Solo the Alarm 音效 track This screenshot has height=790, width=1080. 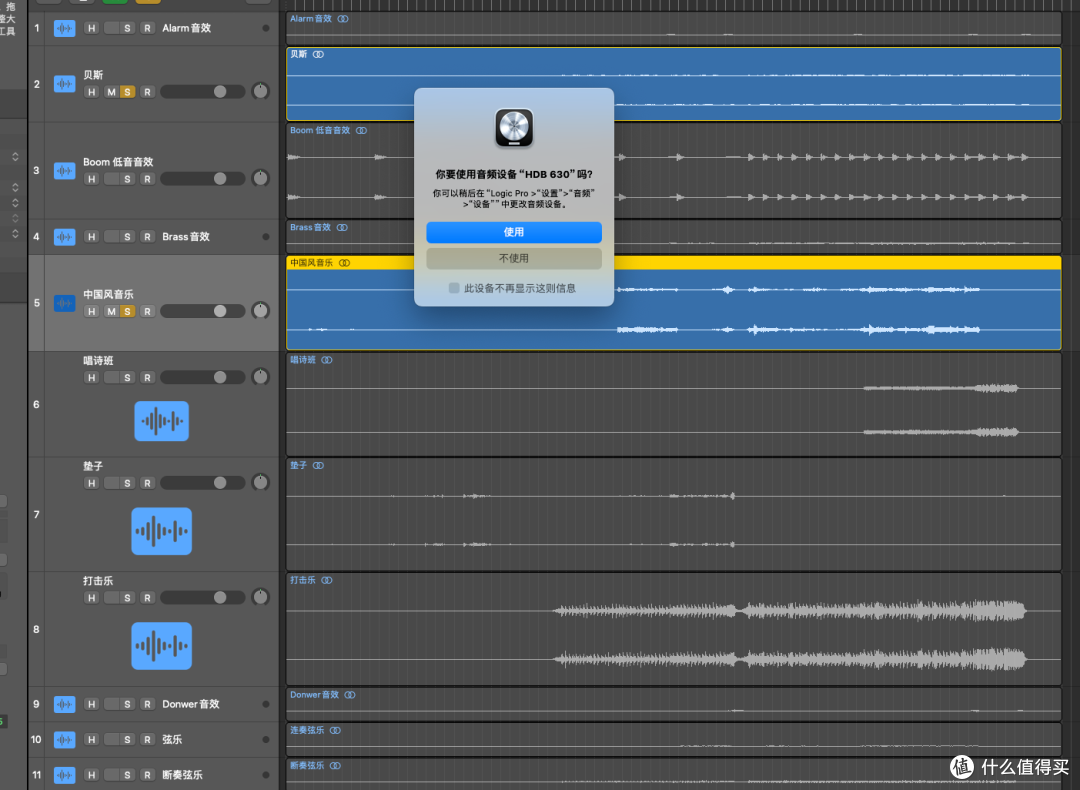127,28
